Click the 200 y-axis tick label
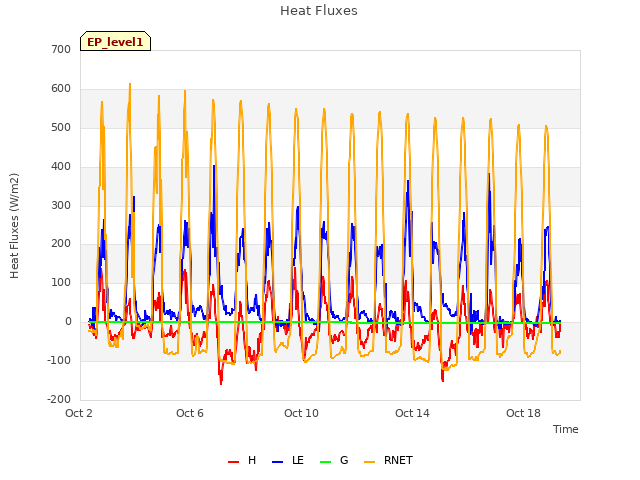640x480 pixels. (61, 244)
